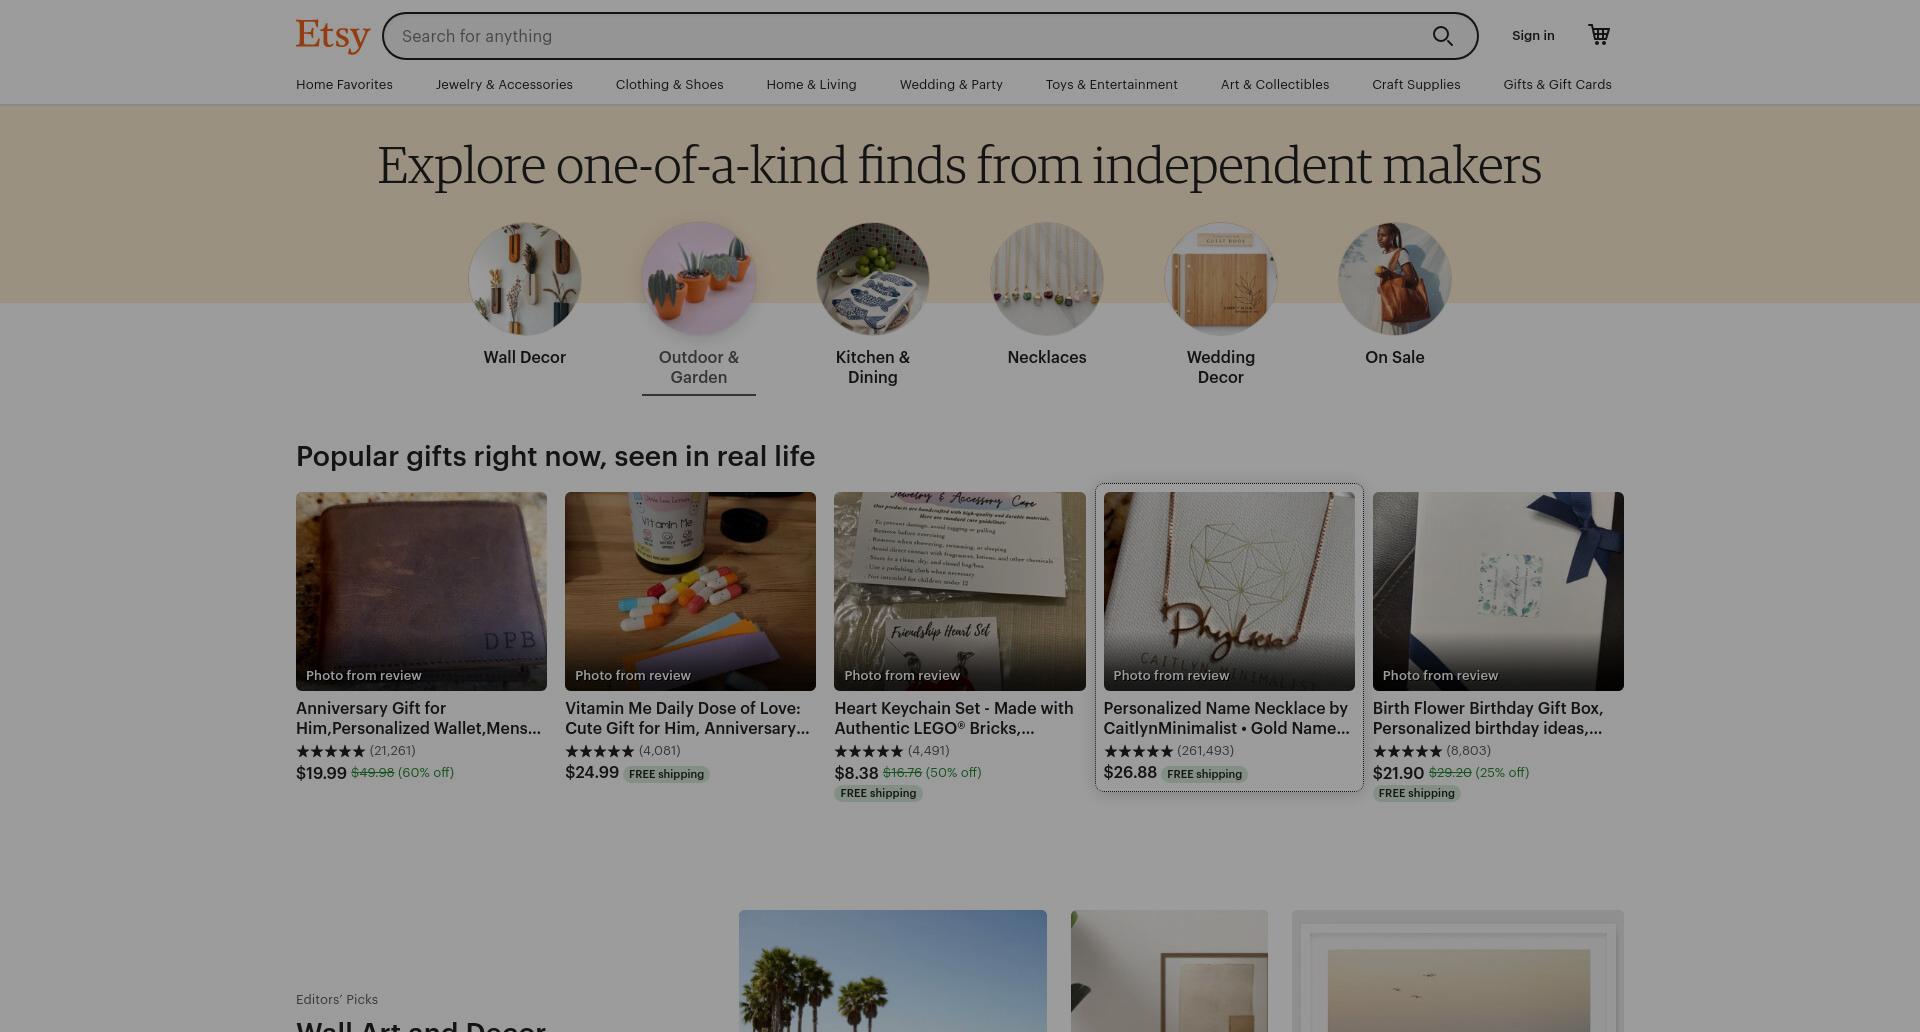This screenshot has width=1920, height=1032.
Task: View the Birth Flower Gift Box photo
Action: (1498, 591)
